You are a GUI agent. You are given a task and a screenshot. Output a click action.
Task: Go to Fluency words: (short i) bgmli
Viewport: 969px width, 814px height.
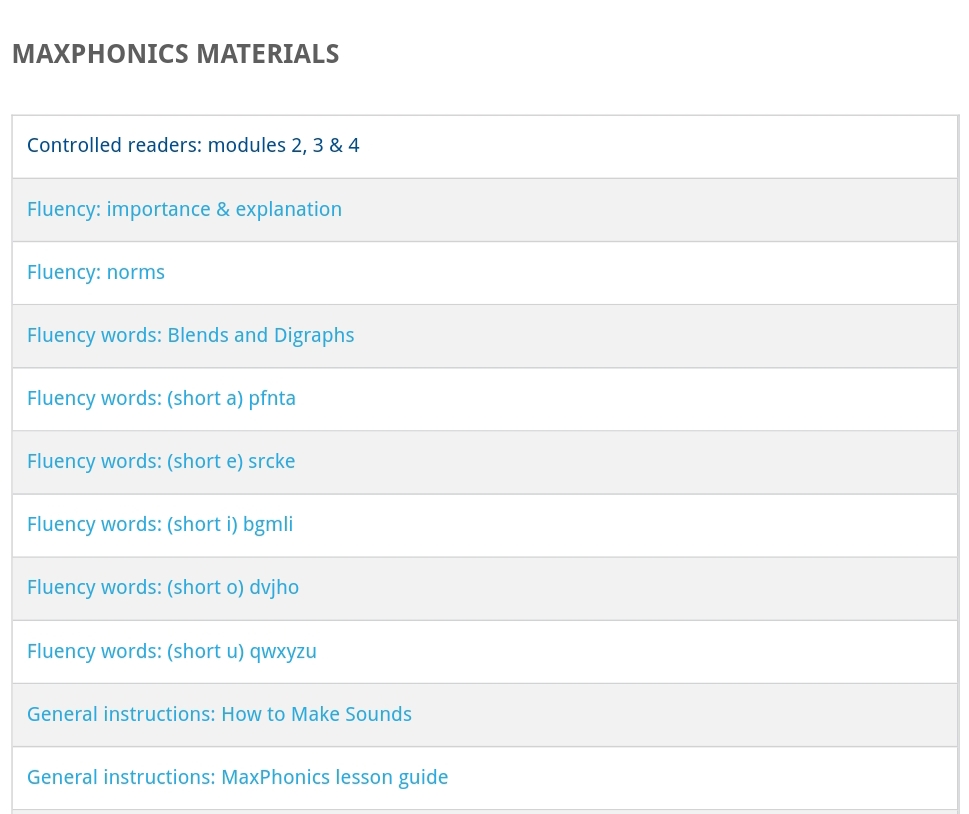pyautogui.click(x=160, y=524)
